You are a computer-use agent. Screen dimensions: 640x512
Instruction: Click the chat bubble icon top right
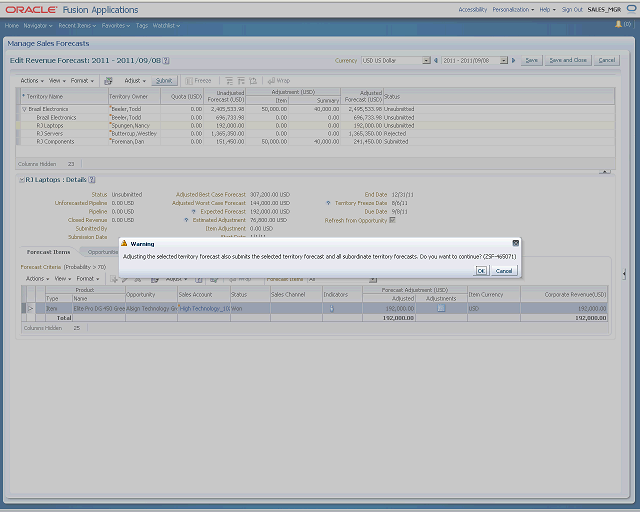tap(631, 9)
